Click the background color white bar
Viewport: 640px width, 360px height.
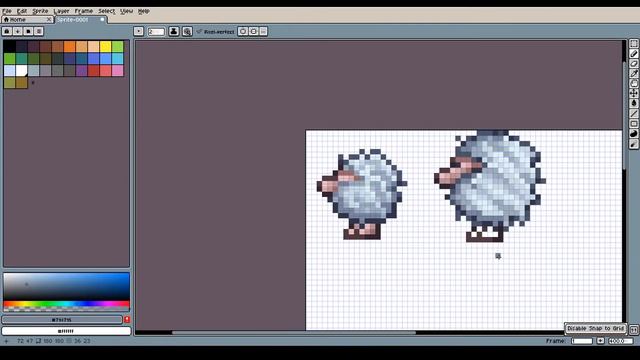click(67, 331)
